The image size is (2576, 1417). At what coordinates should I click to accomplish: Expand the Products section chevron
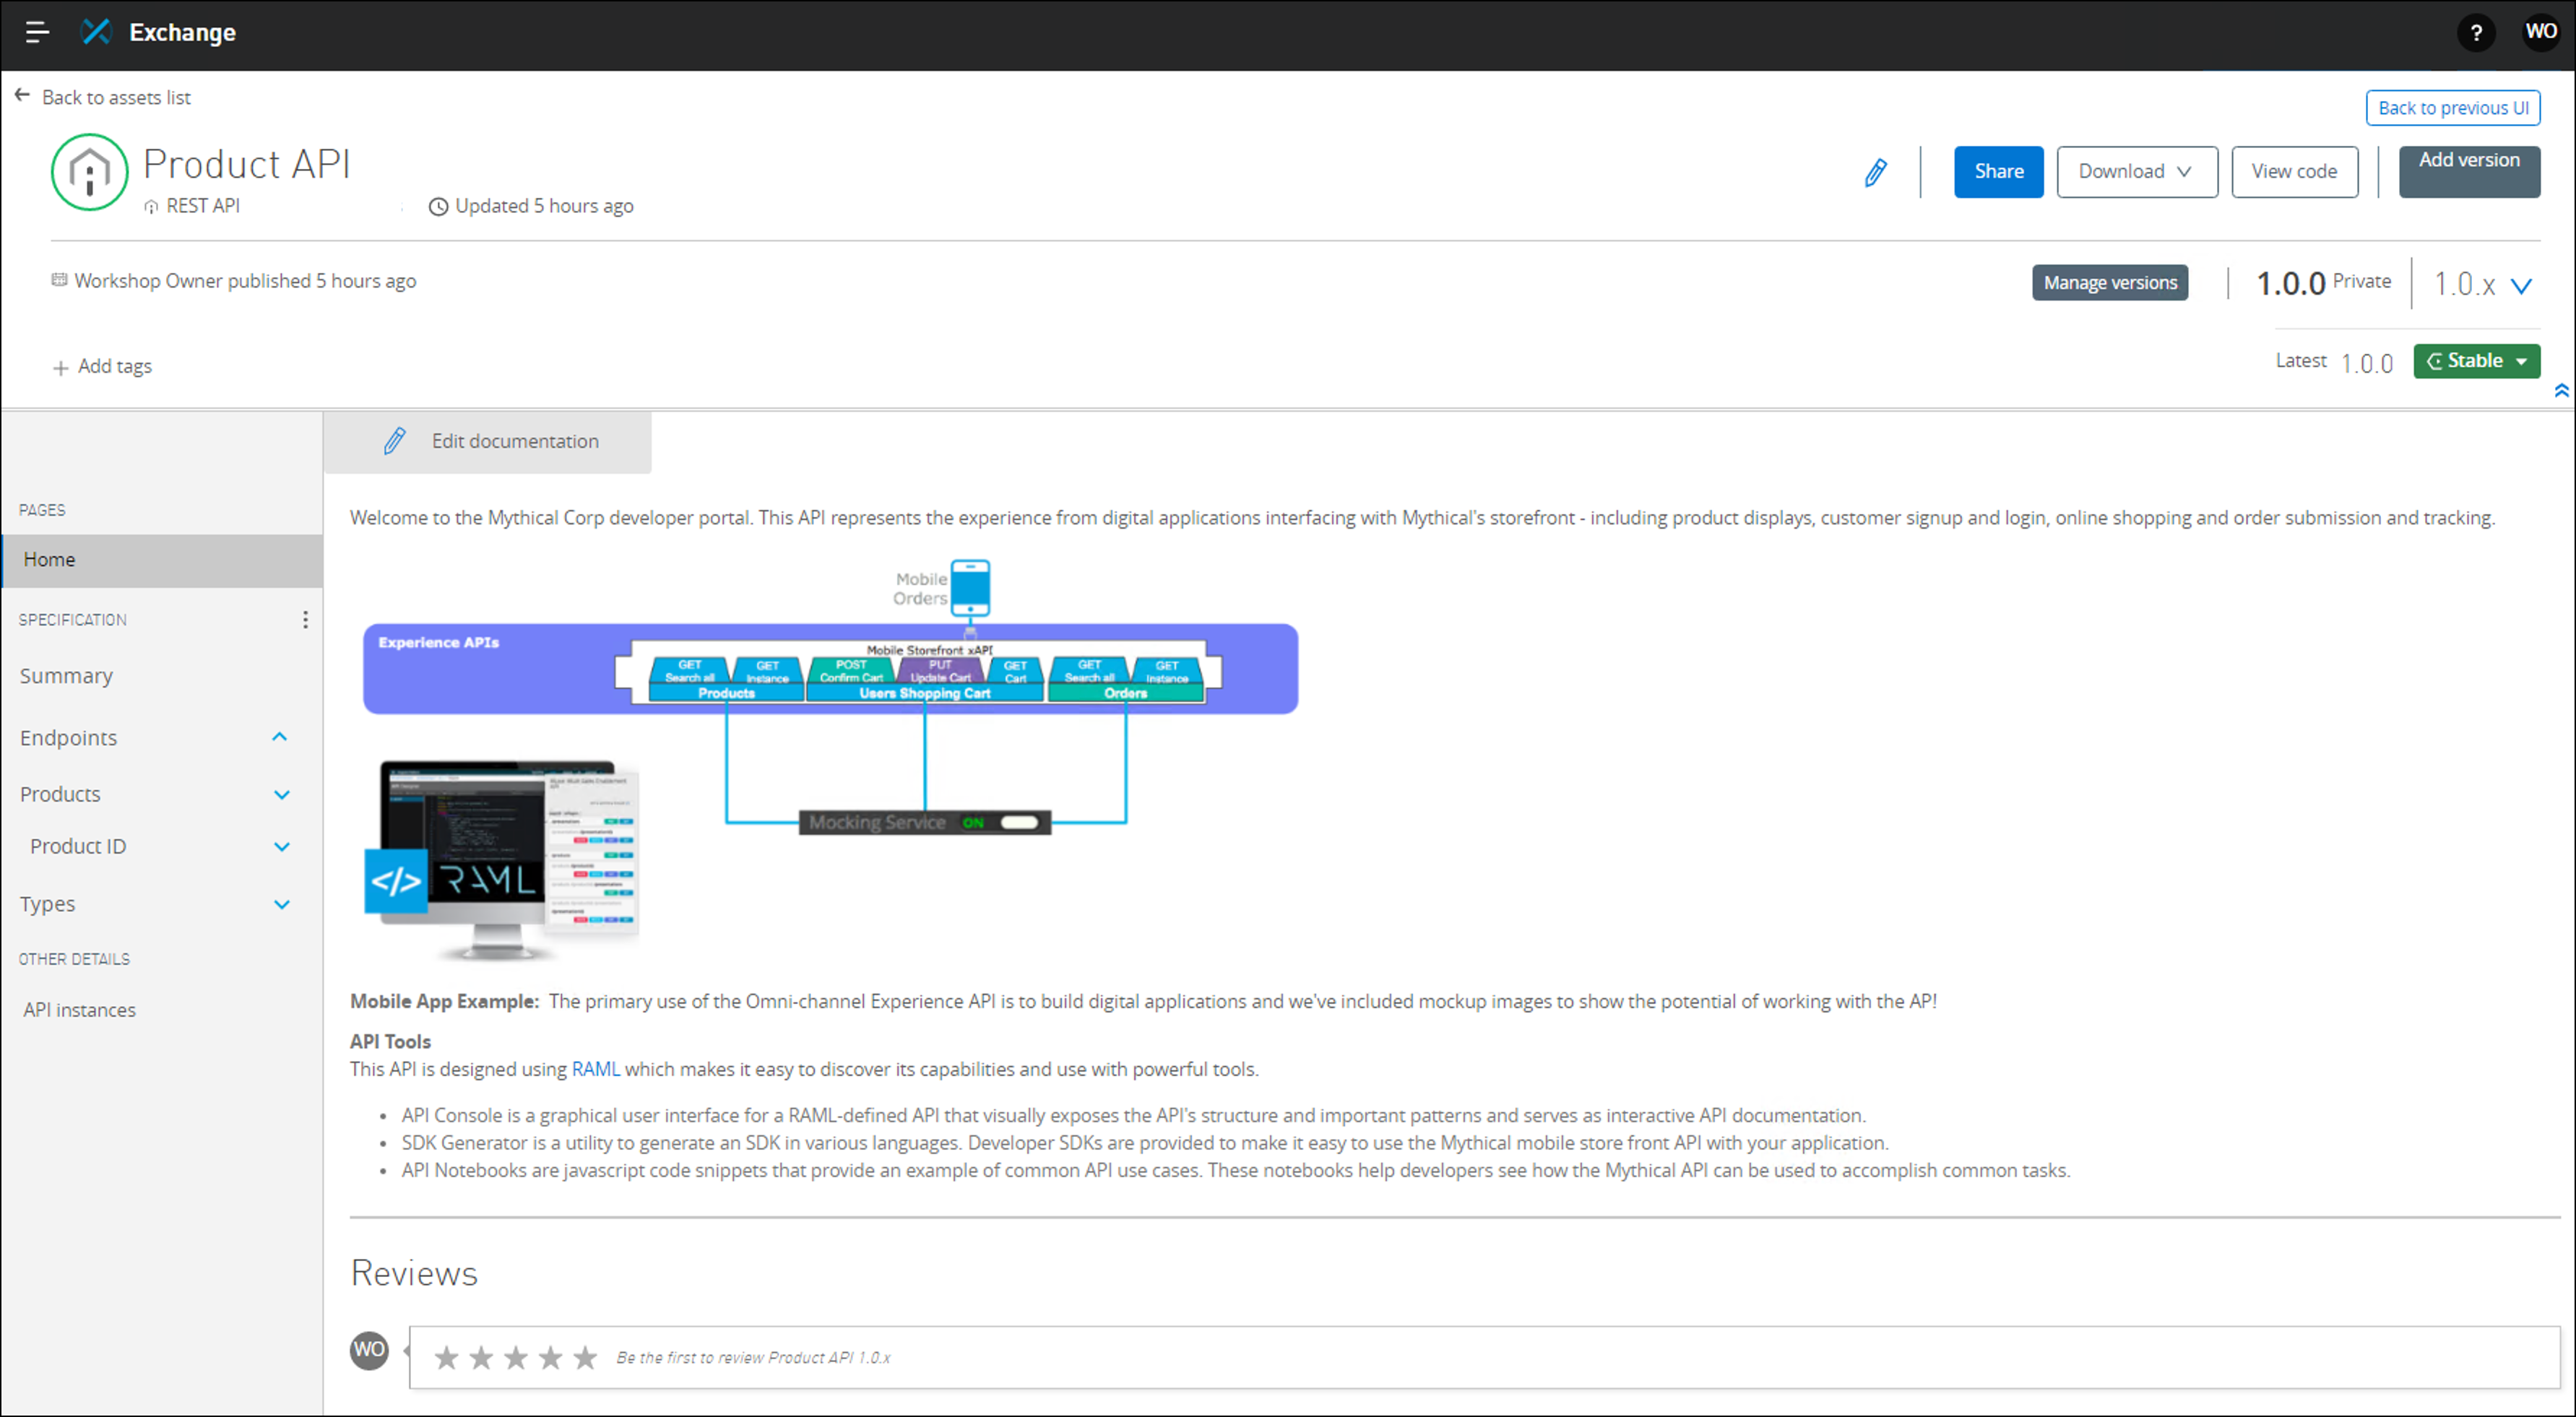(282, 795)
